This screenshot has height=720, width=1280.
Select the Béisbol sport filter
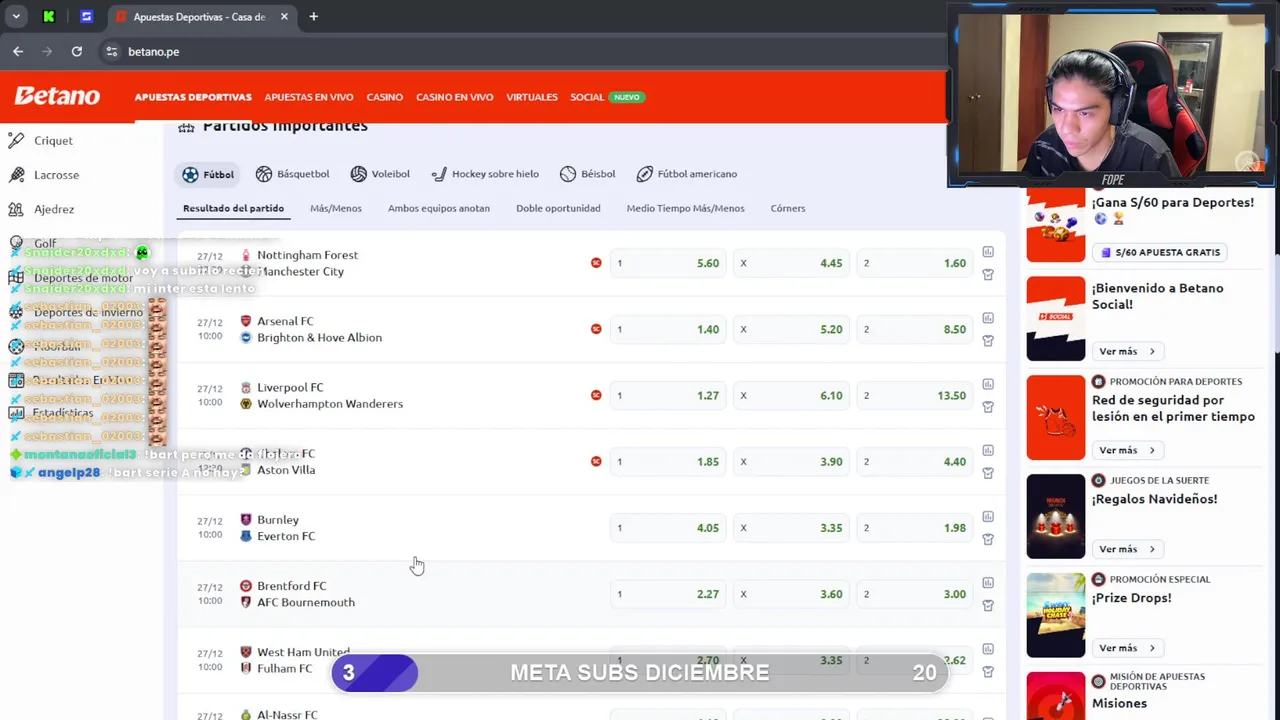coord(588,174)
